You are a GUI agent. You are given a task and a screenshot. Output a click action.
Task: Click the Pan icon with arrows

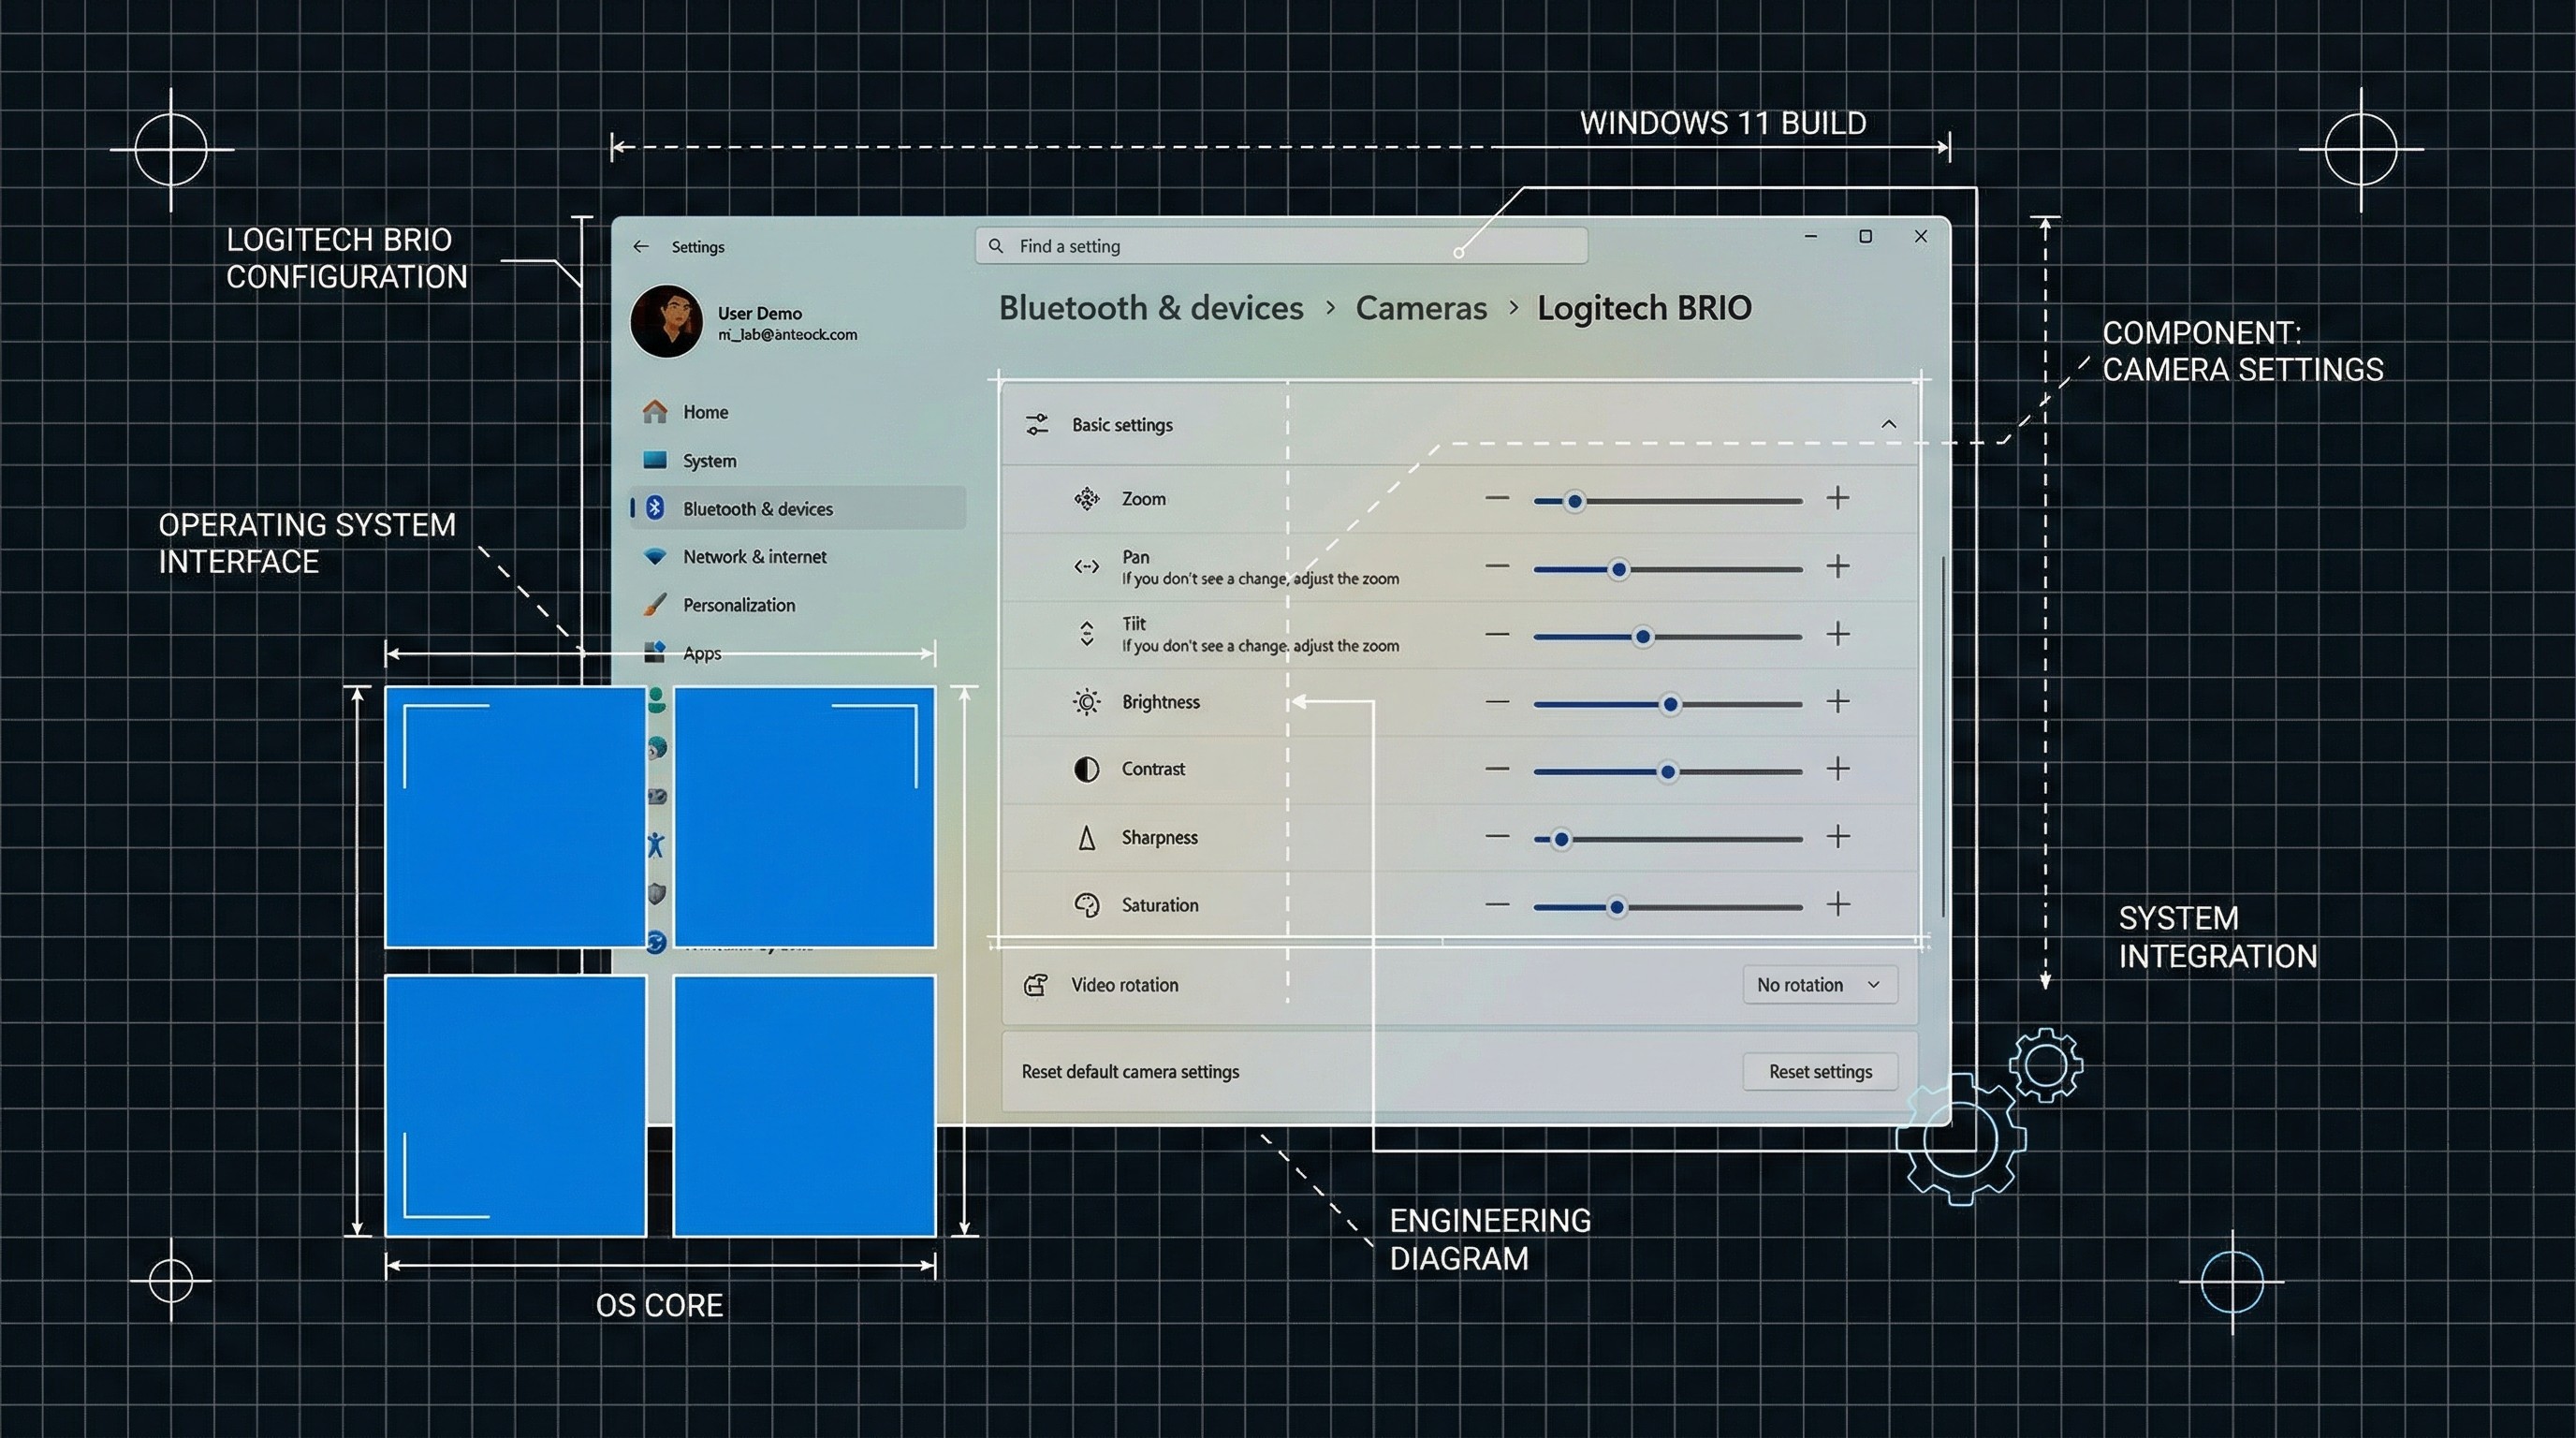tap(1086, 567)
